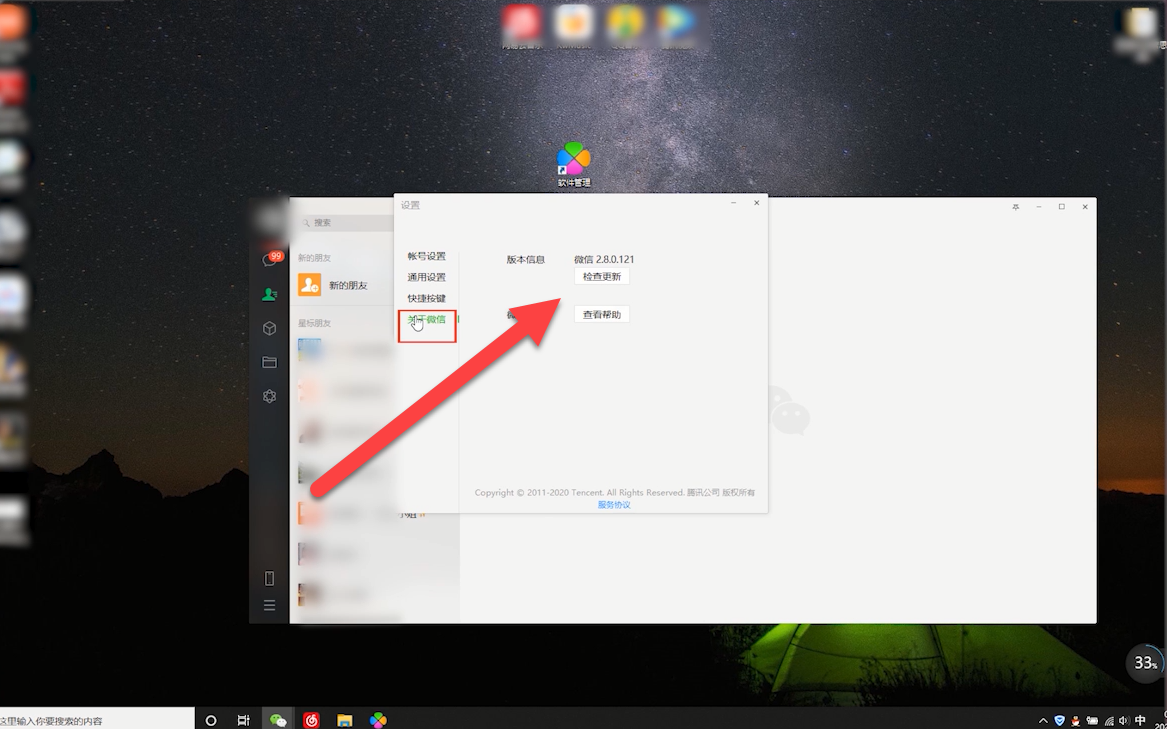Show hidden system tray icons
The width and height of the screenshot is (1167, 729).
click(1043, 721)
